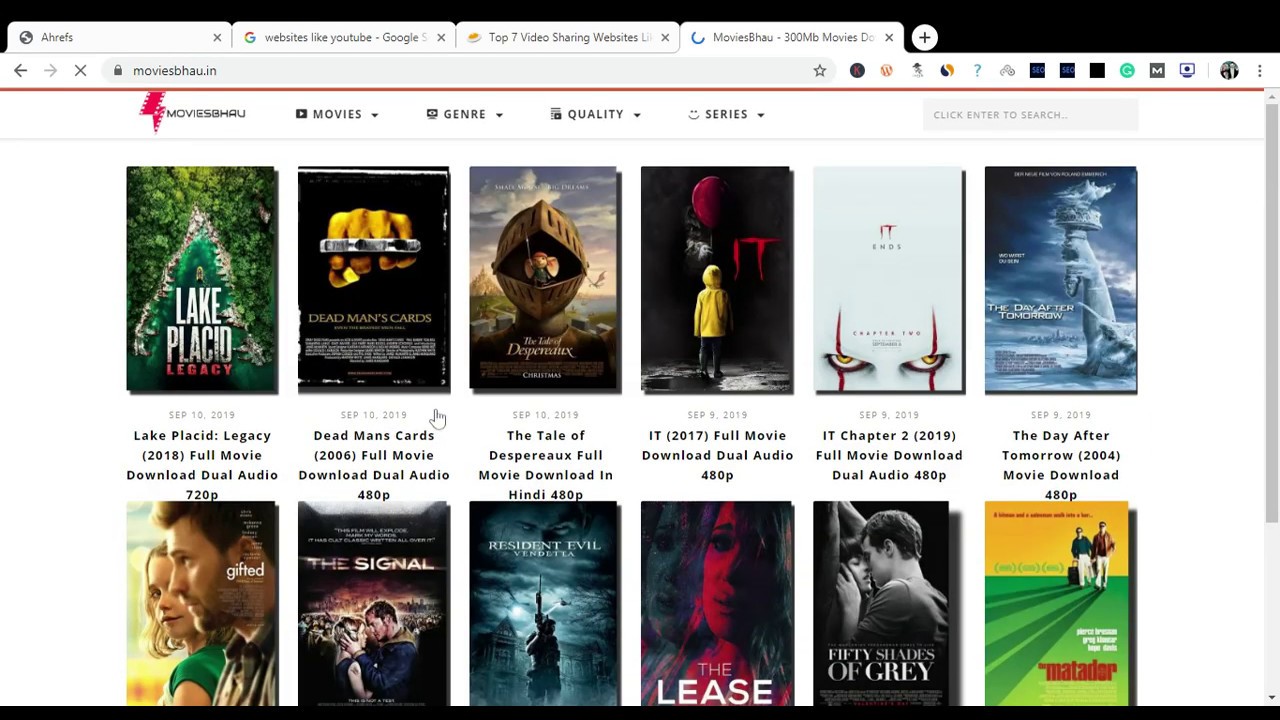This screenshot has height=720, width=1280.
Task: Open the Chrome profile avatar
Action: pyautogui.click(x=1229, y=70)
